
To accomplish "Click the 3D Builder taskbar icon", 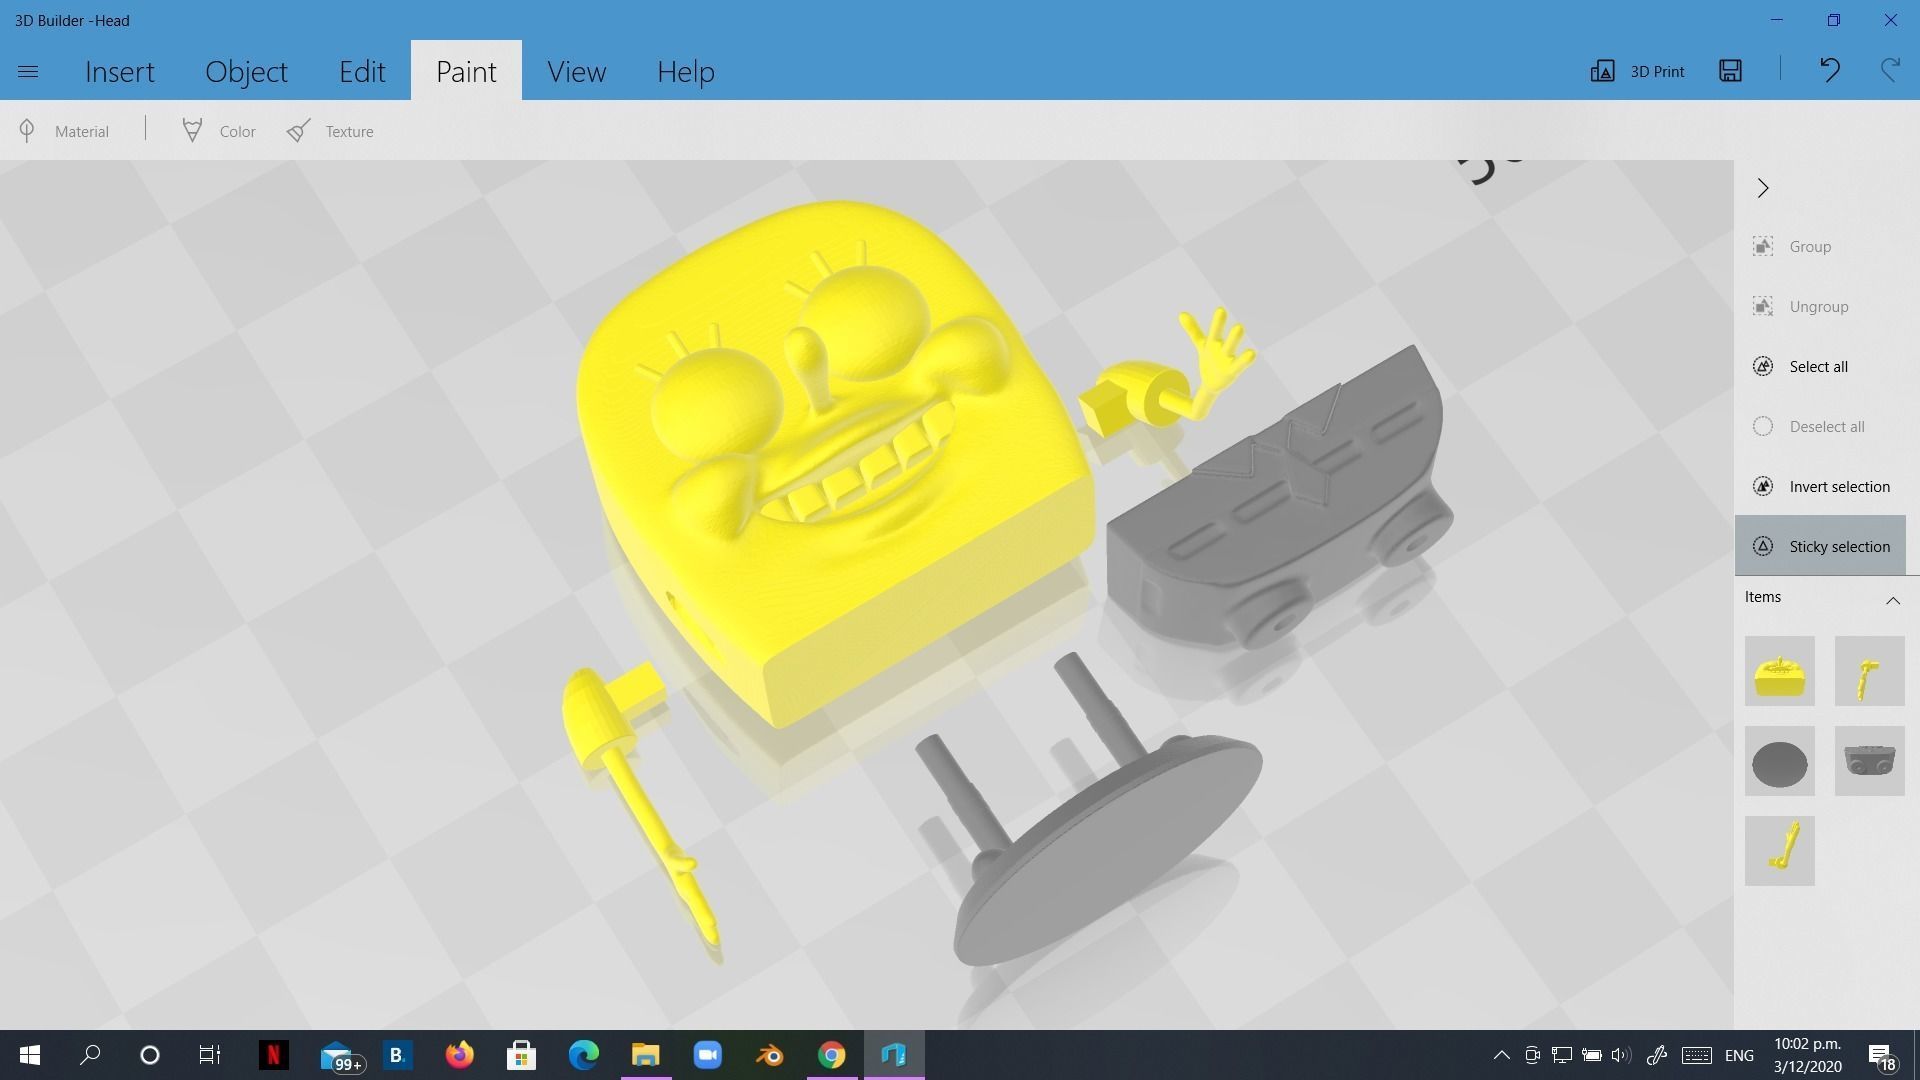I will pos(894,1055).
